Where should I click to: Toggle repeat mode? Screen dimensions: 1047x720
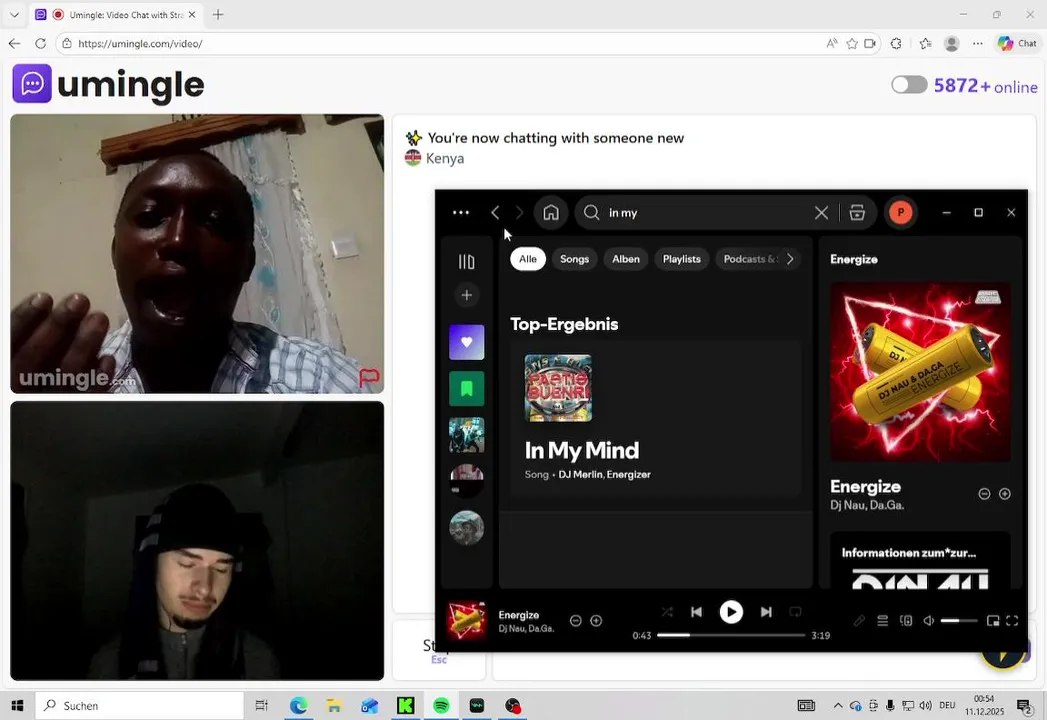[x=795, y=612]
